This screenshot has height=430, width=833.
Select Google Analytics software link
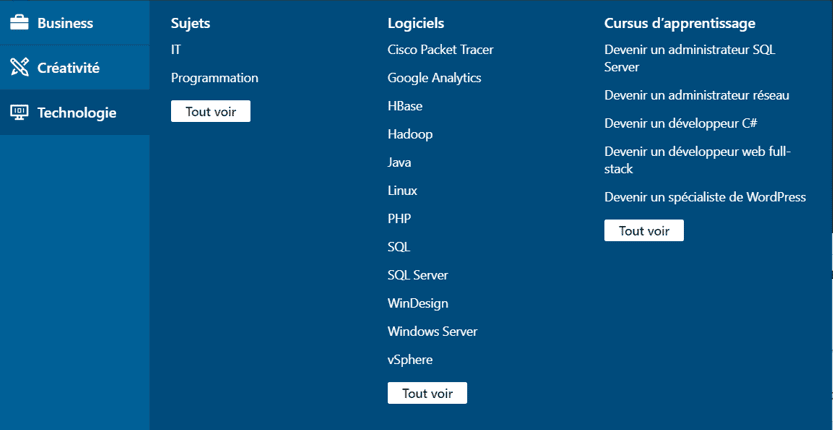click(x=434, y=78)
